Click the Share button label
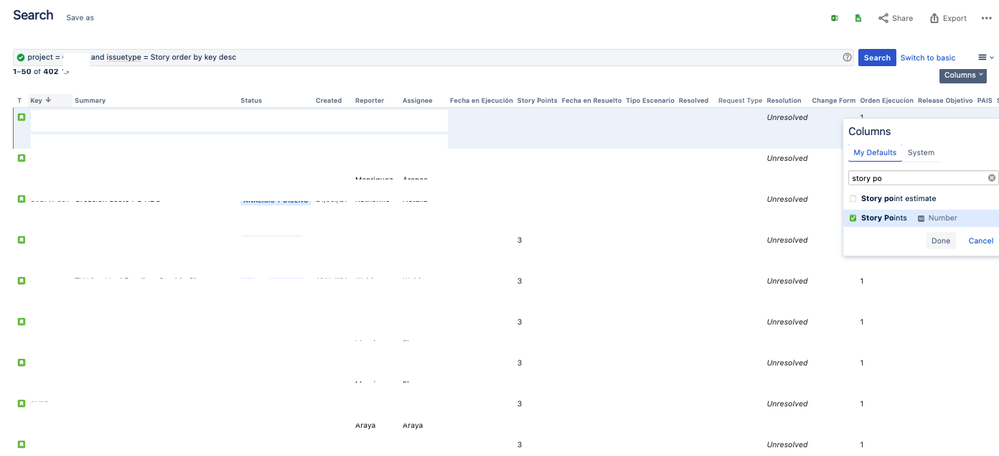This screenshot has height=456, width=999. point(902,18)
